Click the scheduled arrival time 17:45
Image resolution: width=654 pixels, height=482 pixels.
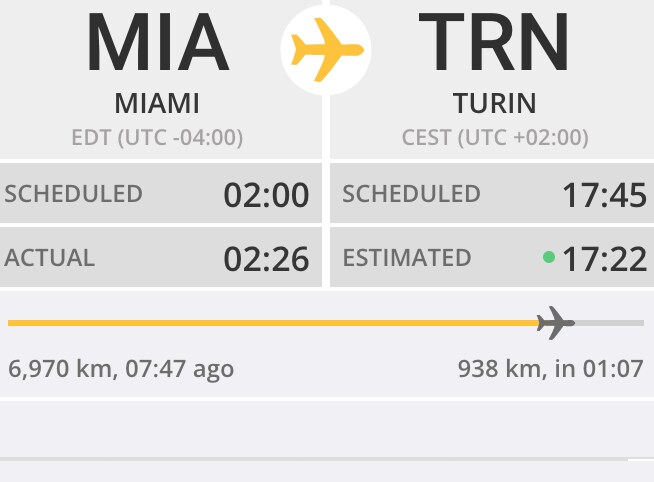coord(604,195)
